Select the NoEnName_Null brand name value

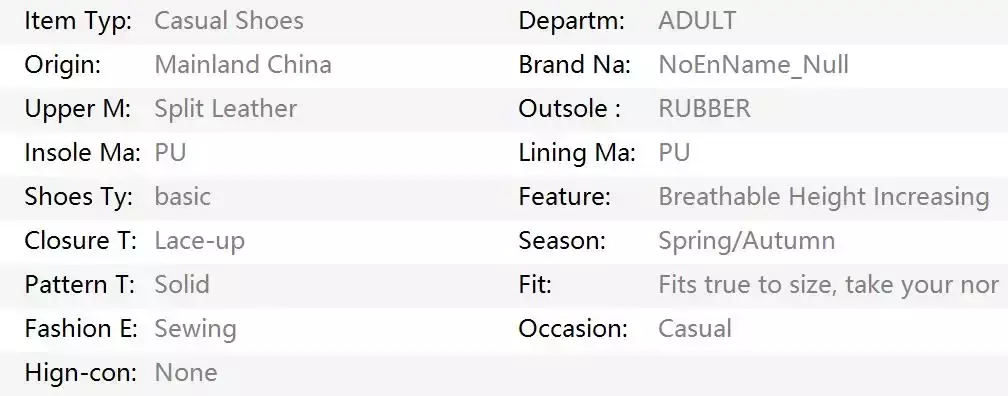coord(753,65)
